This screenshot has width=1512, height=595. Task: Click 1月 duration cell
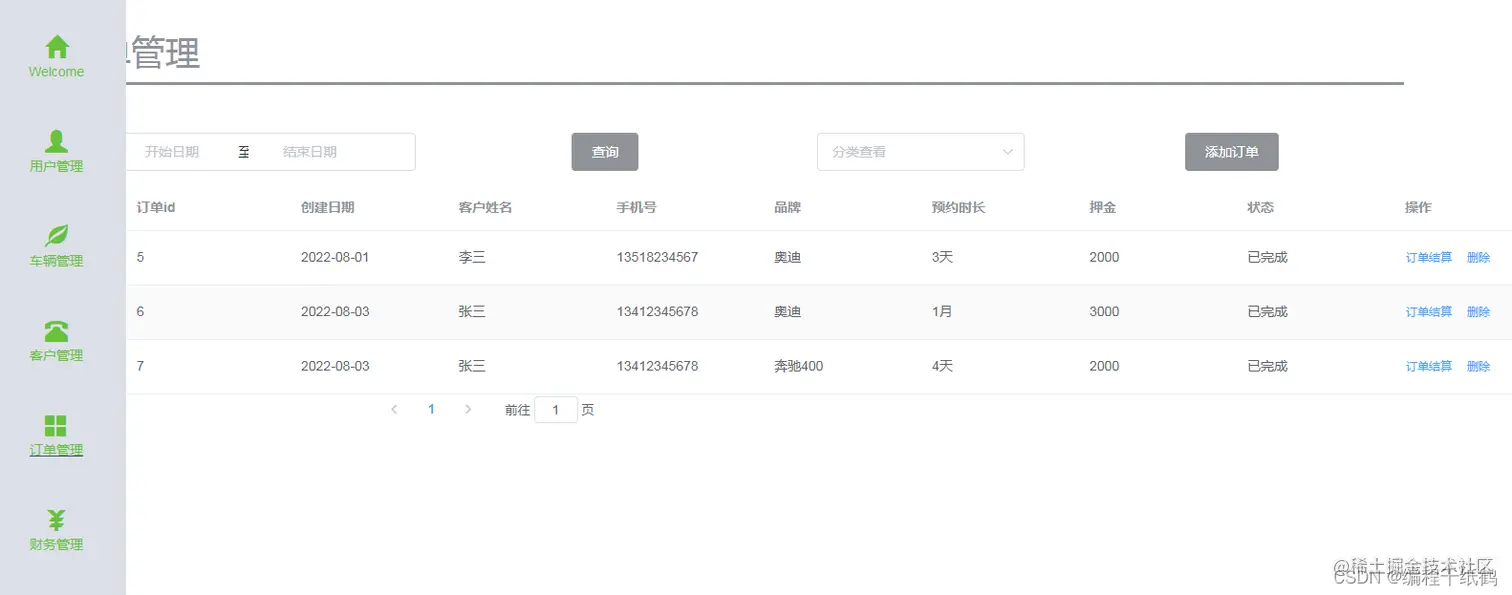(x=942, y=311)
